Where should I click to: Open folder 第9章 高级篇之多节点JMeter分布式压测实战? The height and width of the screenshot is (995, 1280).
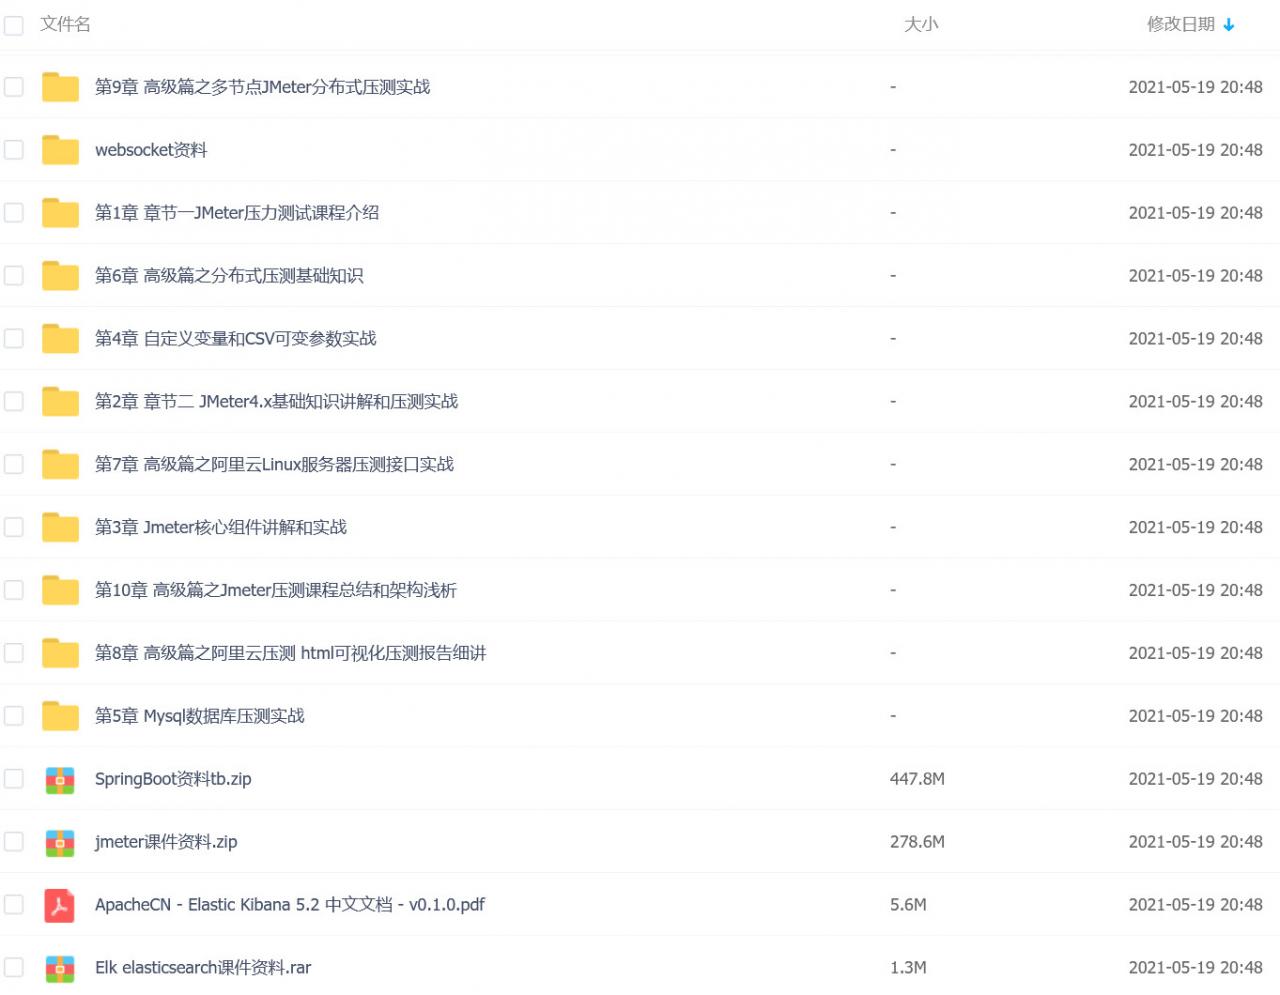262,87
